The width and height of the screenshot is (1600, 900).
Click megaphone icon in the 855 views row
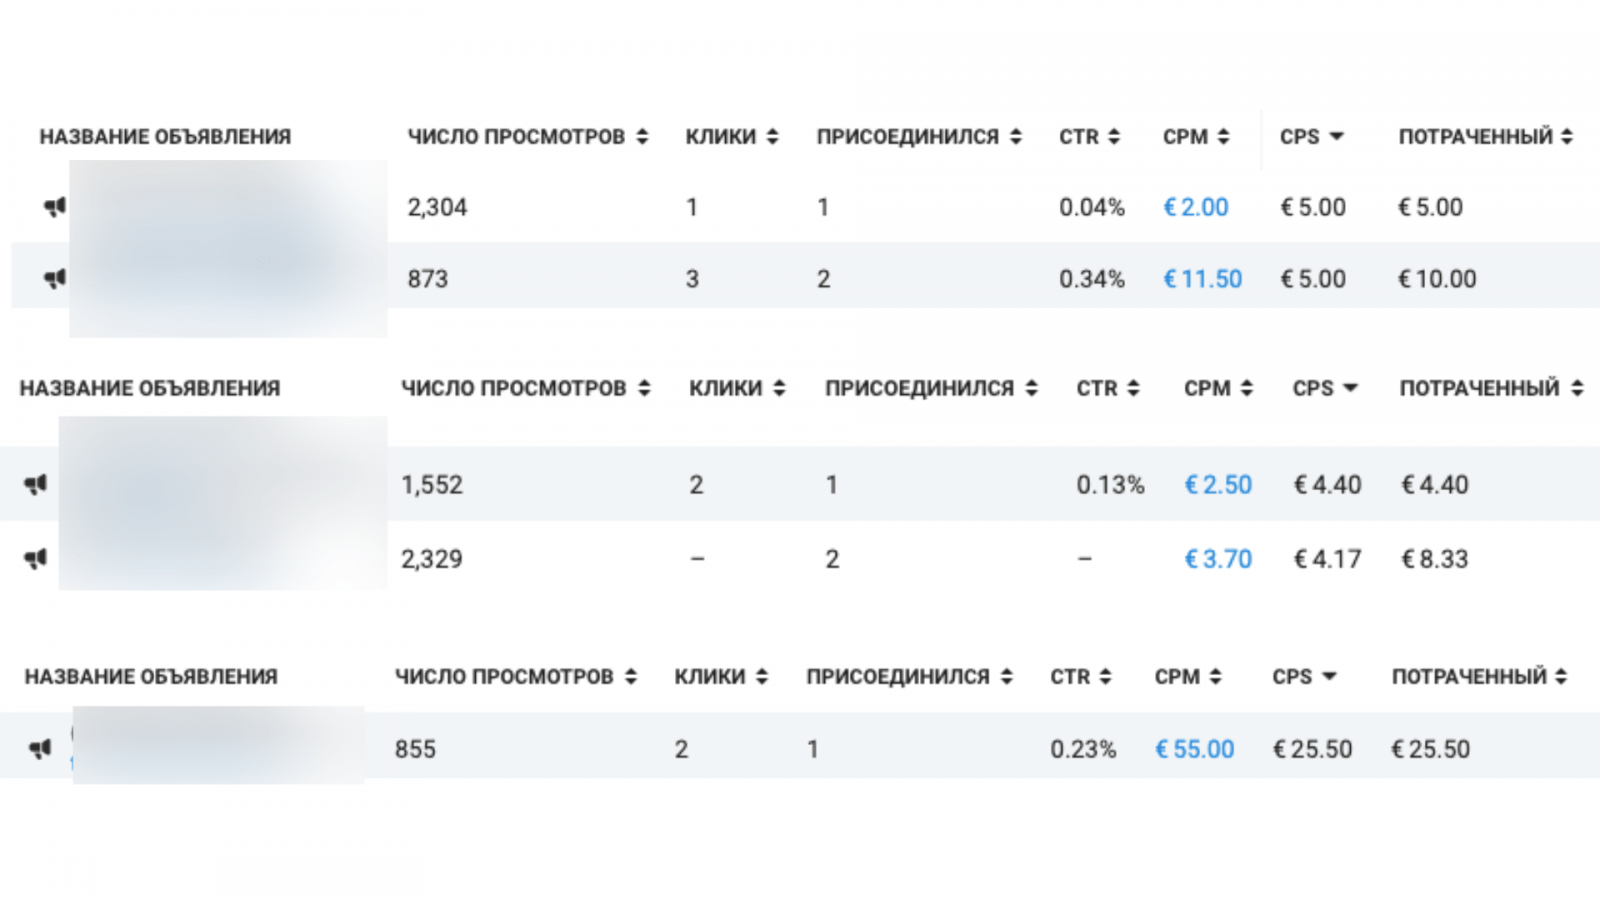40,749
